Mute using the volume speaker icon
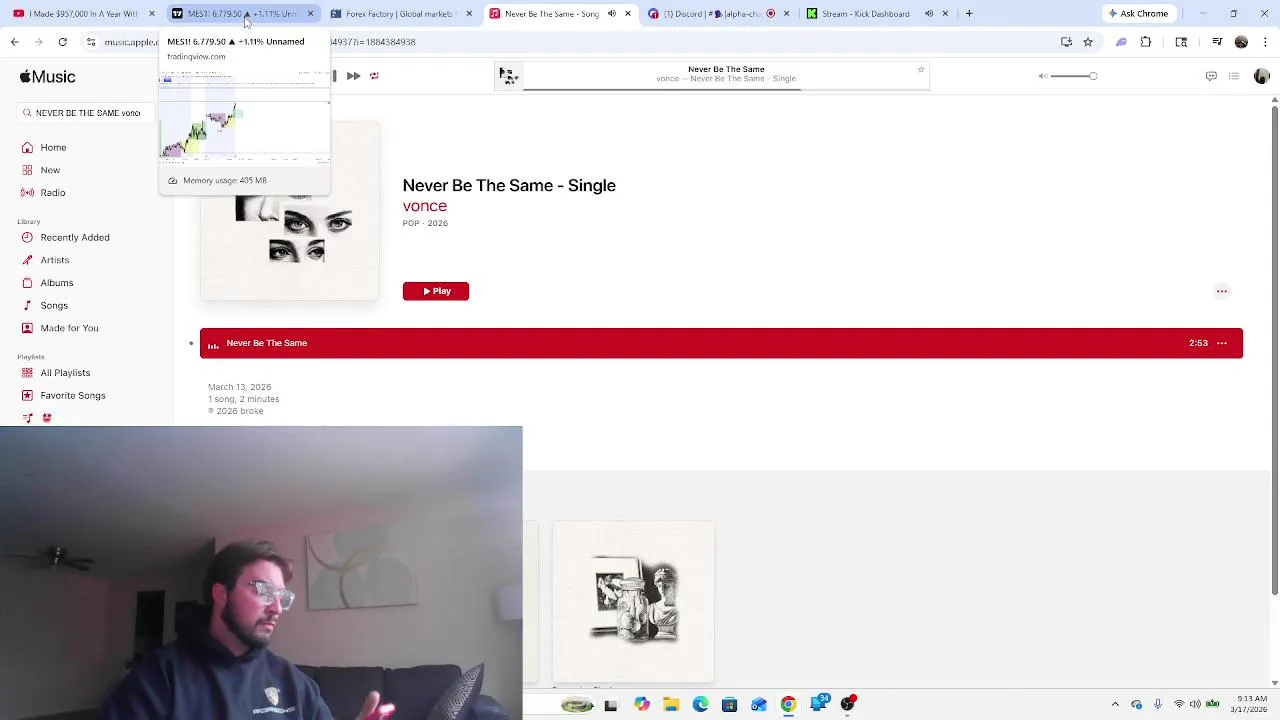 click(1043, 76)
